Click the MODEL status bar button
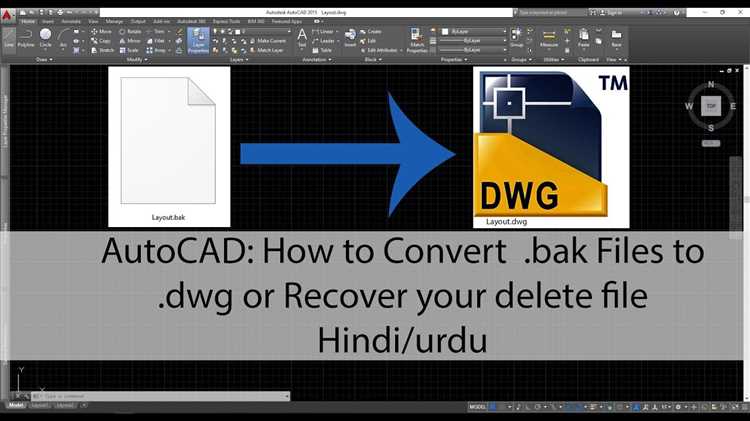Image resolution: width=750 pixels, height=421 pixels. pos(478,407)
